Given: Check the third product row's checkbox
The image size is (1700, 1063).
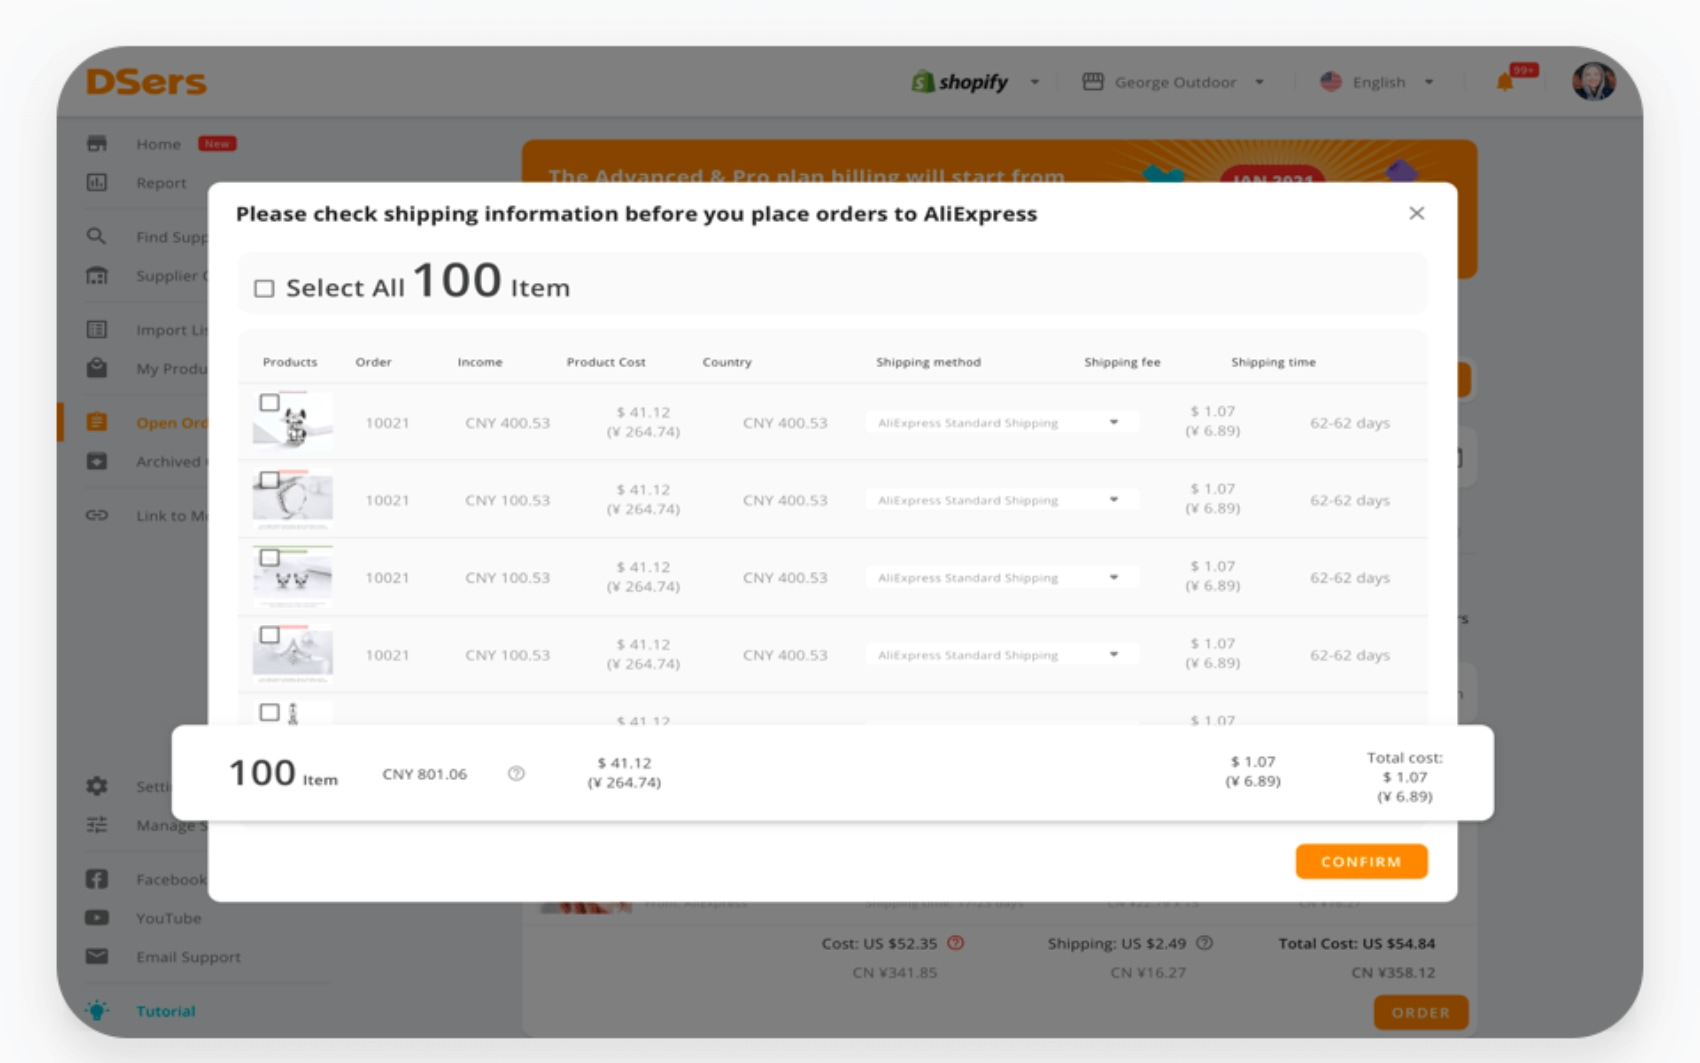Looking at the screenshot, I should [x=269, y=558].
